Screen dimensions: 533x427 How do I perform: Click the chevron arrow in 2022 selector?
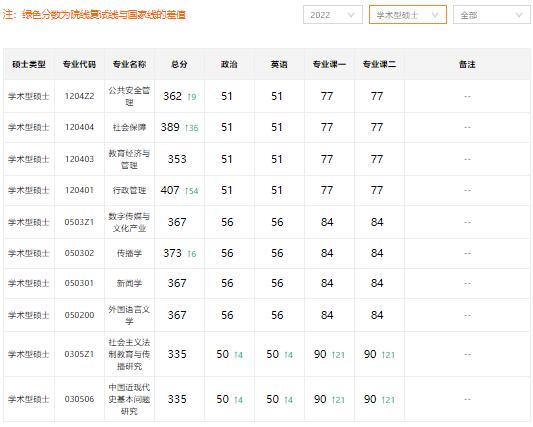point(351,15)
